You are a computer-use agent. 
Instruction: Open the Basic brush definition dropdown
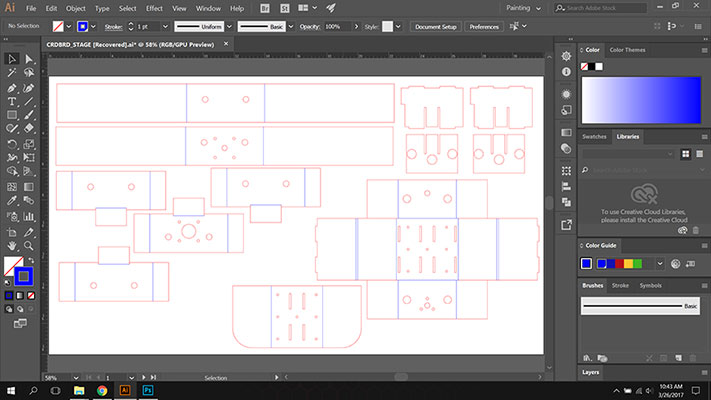click(x=291, y=27)
